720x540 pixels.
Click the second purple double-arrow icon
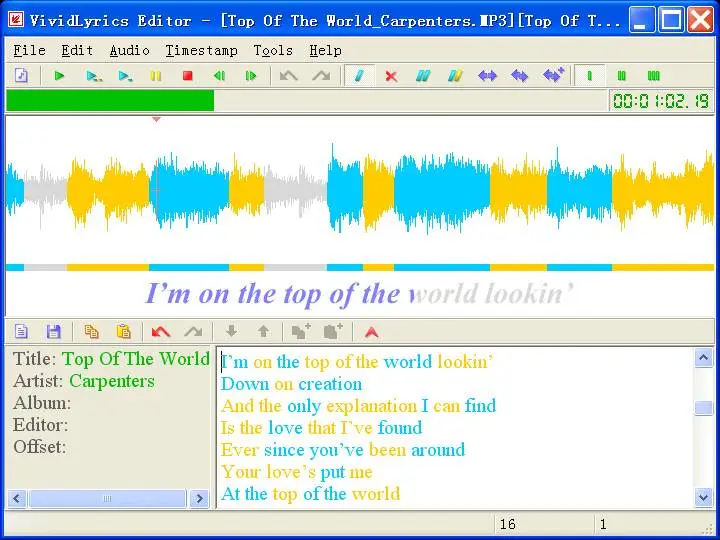519,75
